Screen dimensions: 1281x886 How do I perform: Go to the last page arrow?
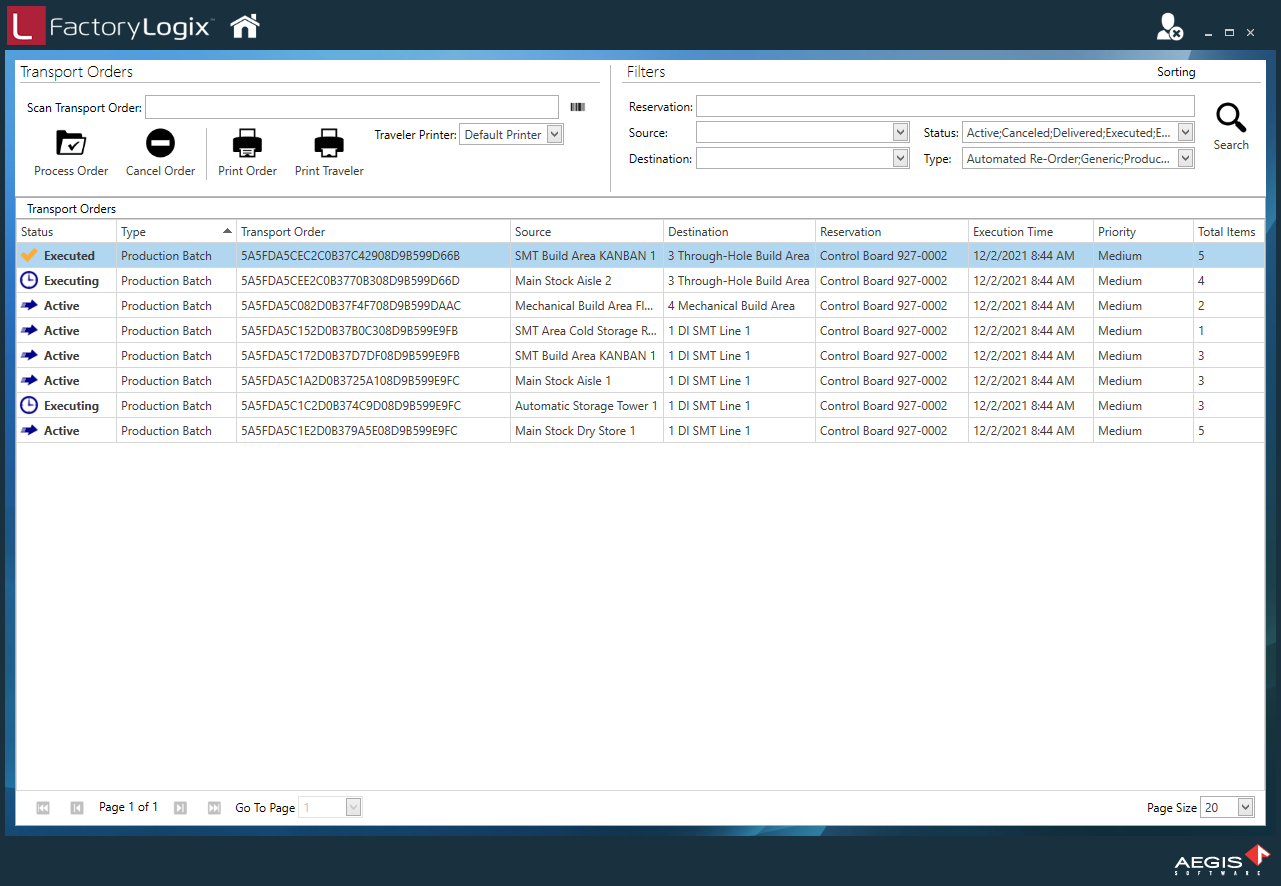point(214,808)
